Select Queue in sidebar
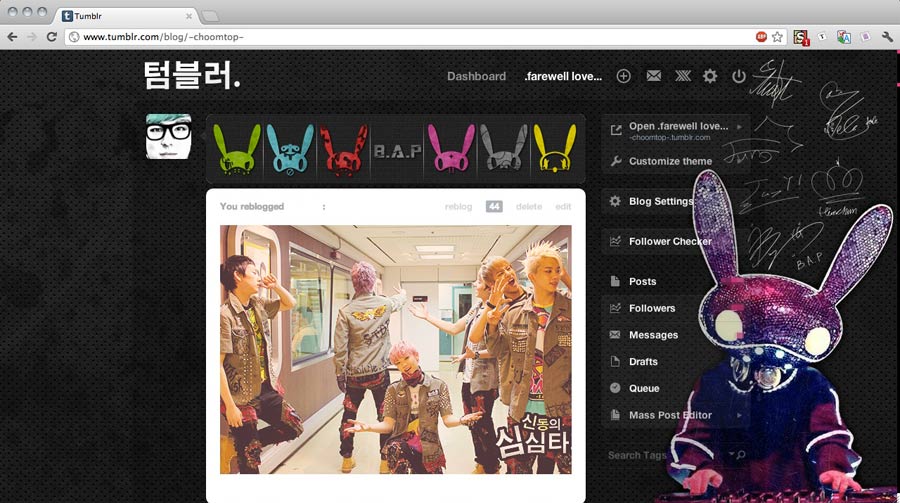The image size is (900, 503). [x=644, y=388]
